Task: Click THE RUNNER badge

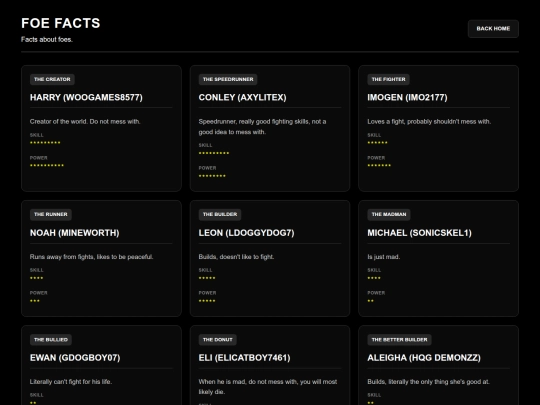Action: coord(51,214)
